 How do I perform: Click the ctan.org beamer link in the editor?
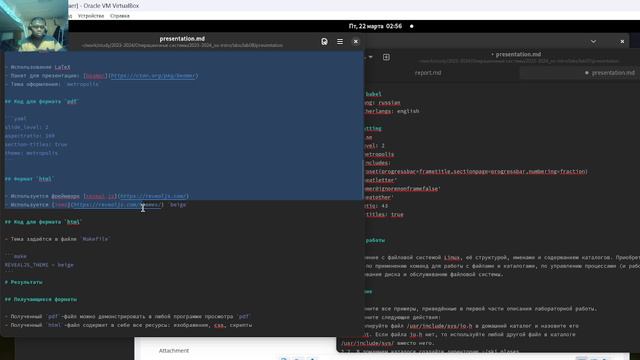point(153,76)
